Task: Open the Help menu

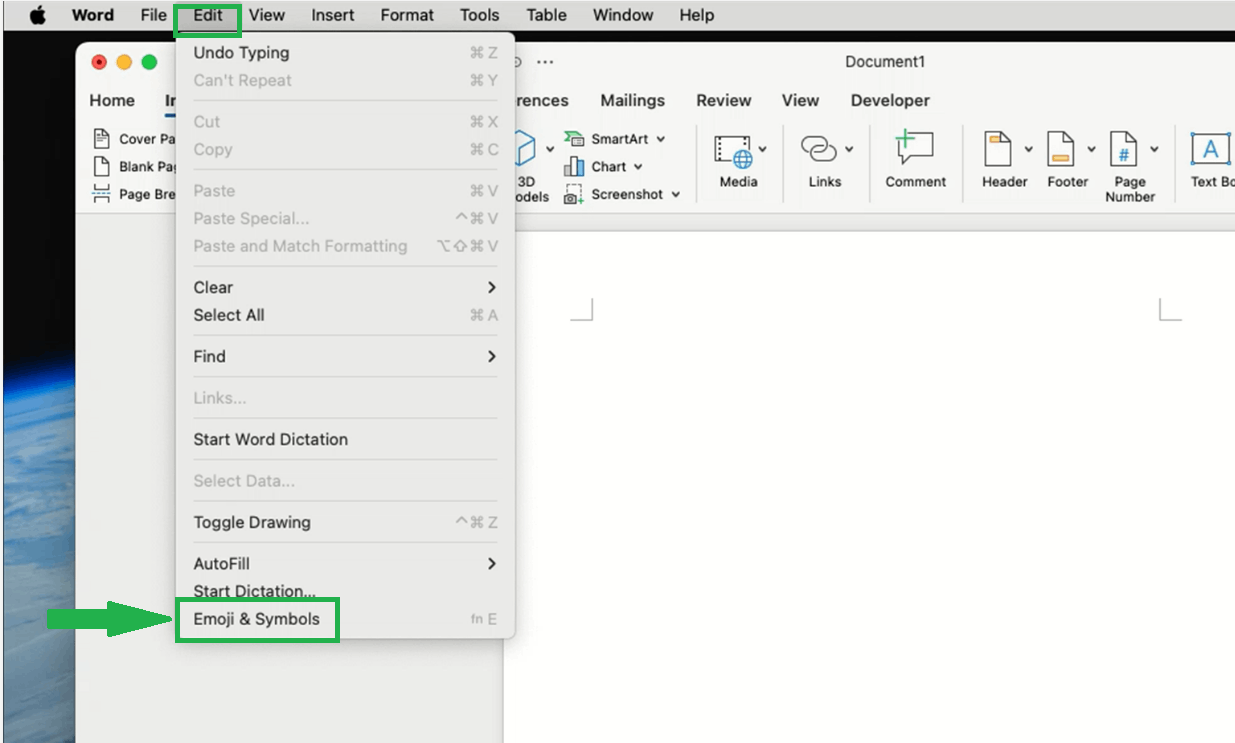Action: tap(697, 15)
